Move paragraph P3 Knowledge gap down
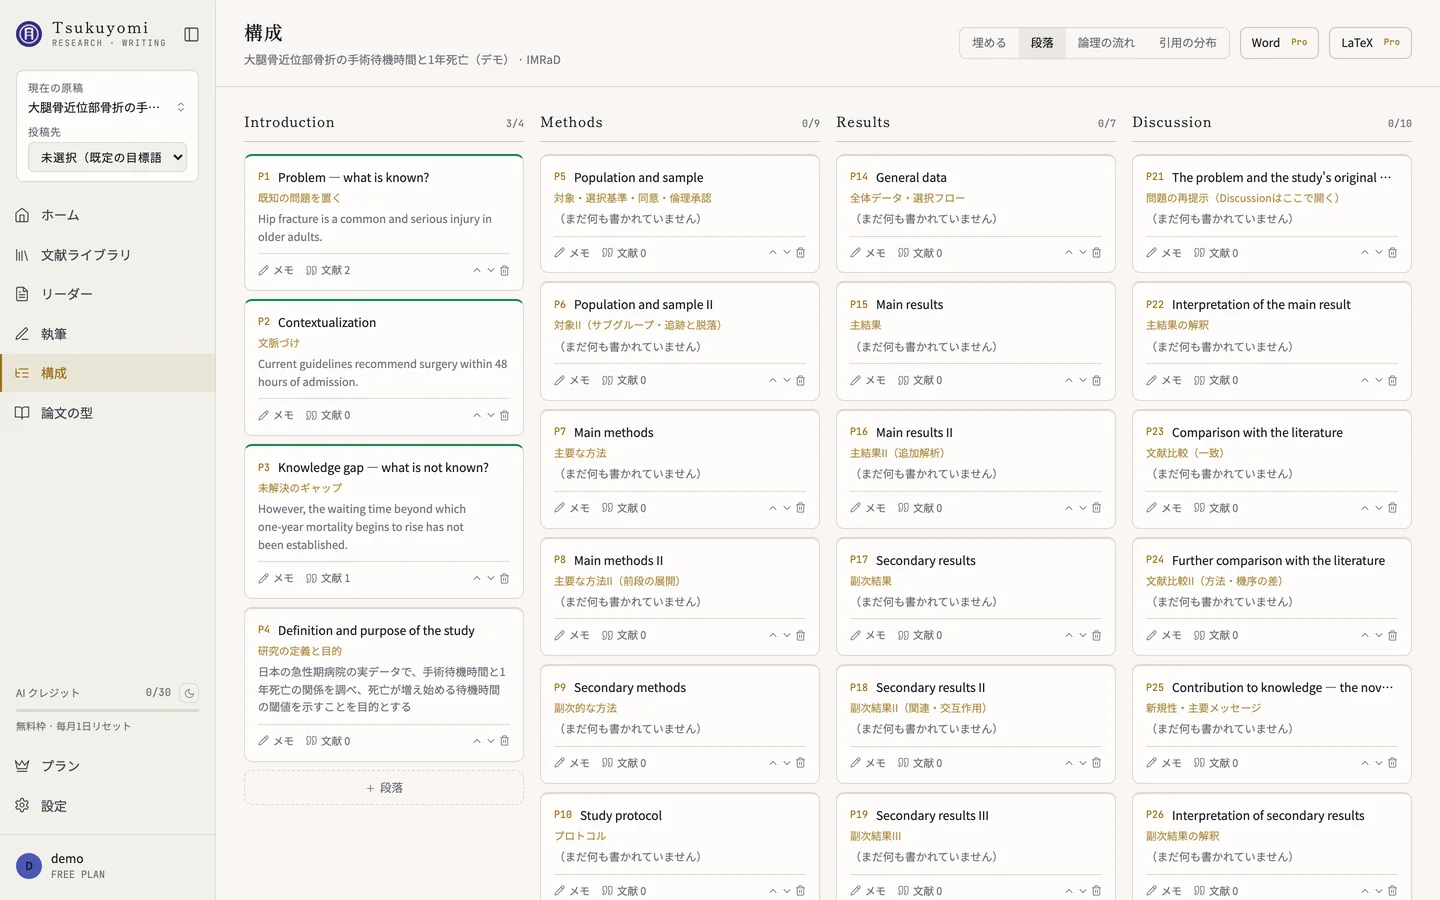Image resolution: width=1440 pixels, height=900 pixels. [491, 578]
